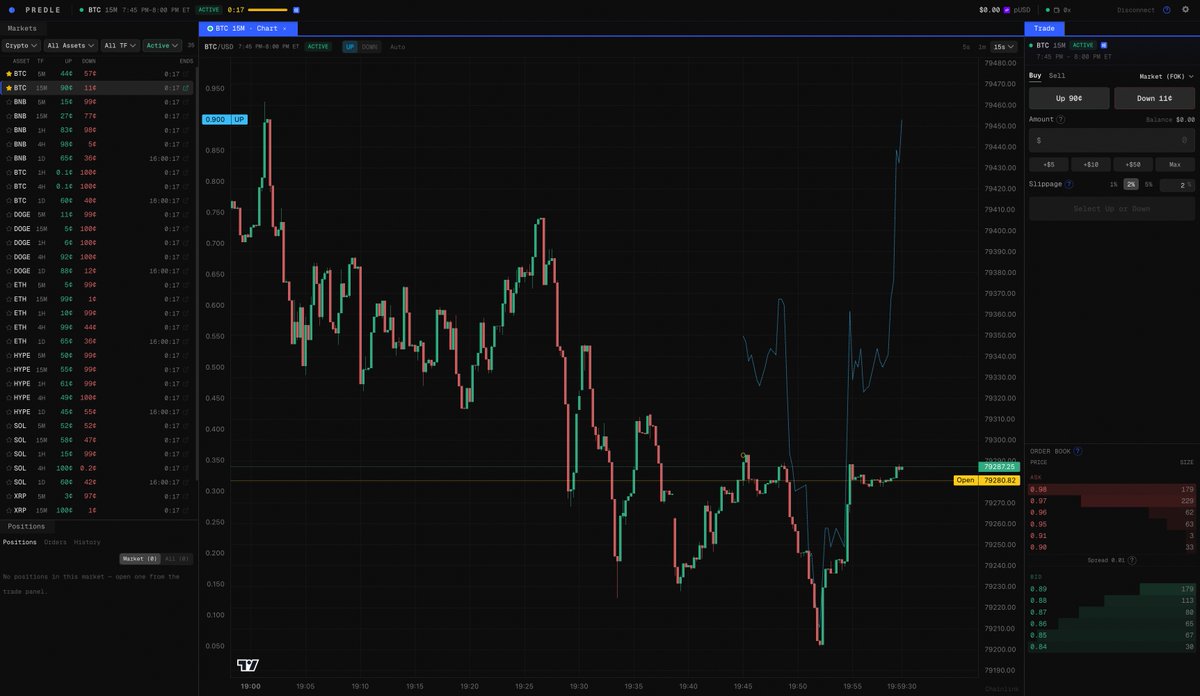Viewport: 1200px width, 696px height.
Task: Favorite the SOL 1D market star
Action: tap(9, 482)
